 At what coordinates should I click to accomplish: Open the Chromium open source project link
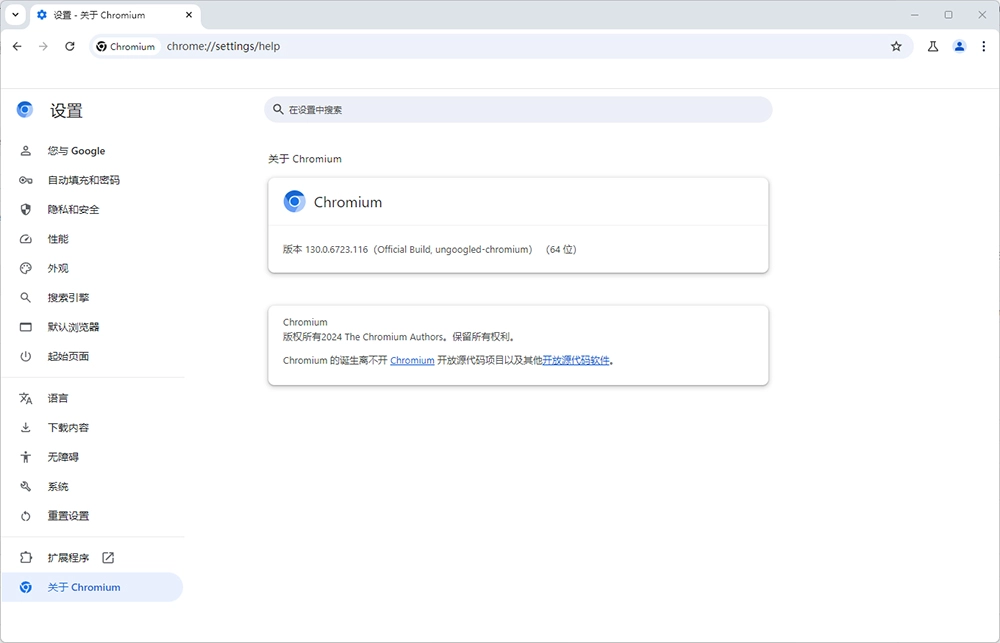point(412,360)
